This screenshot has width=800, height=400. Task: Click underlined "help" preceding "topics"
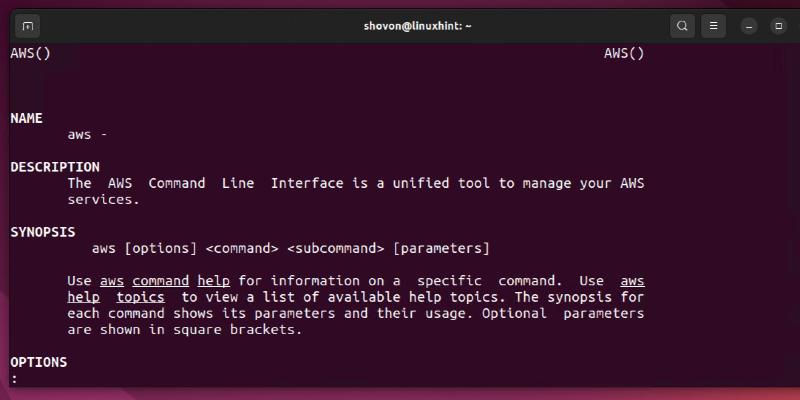pos(84,297)
